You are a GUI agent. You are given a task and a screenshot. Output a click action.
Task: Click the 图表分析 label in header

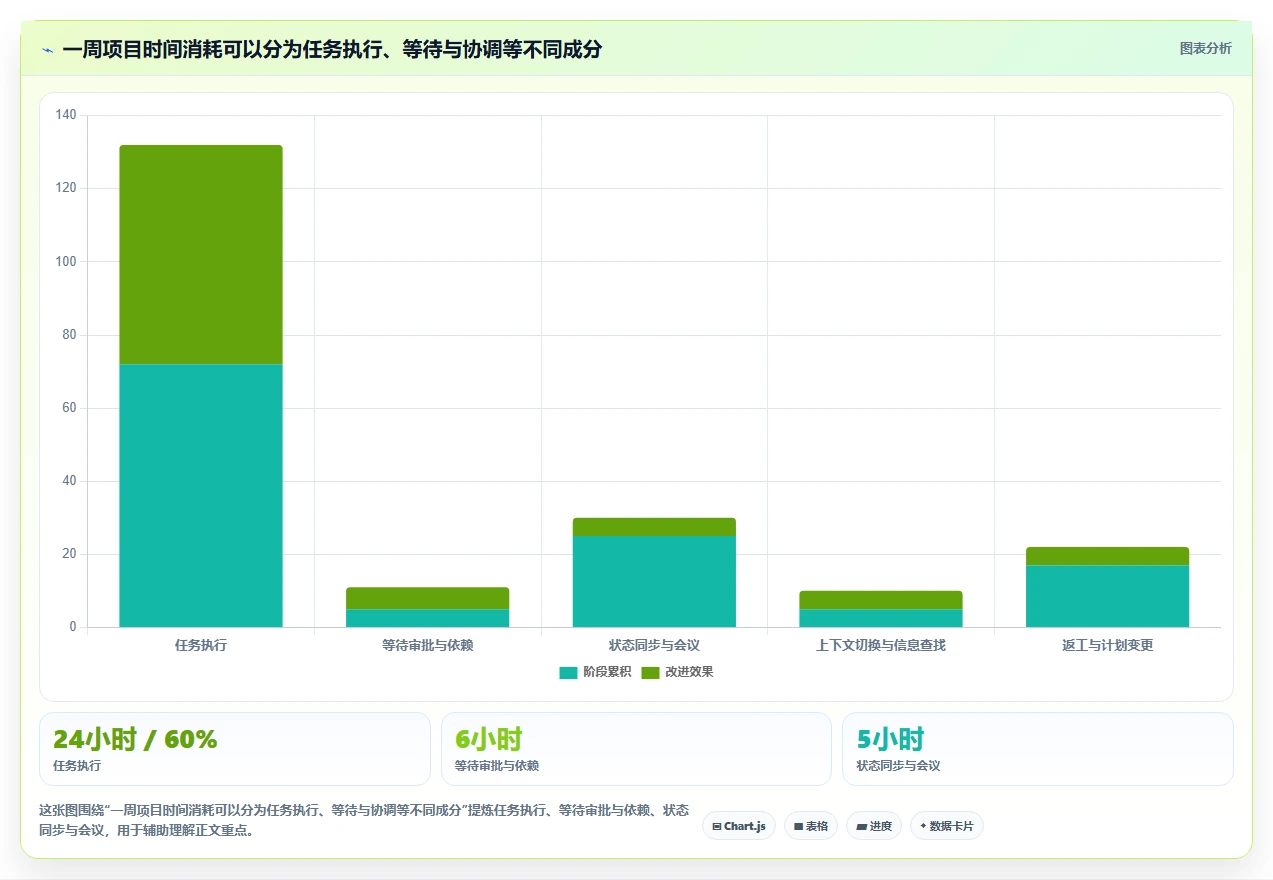pos(1205,48)
